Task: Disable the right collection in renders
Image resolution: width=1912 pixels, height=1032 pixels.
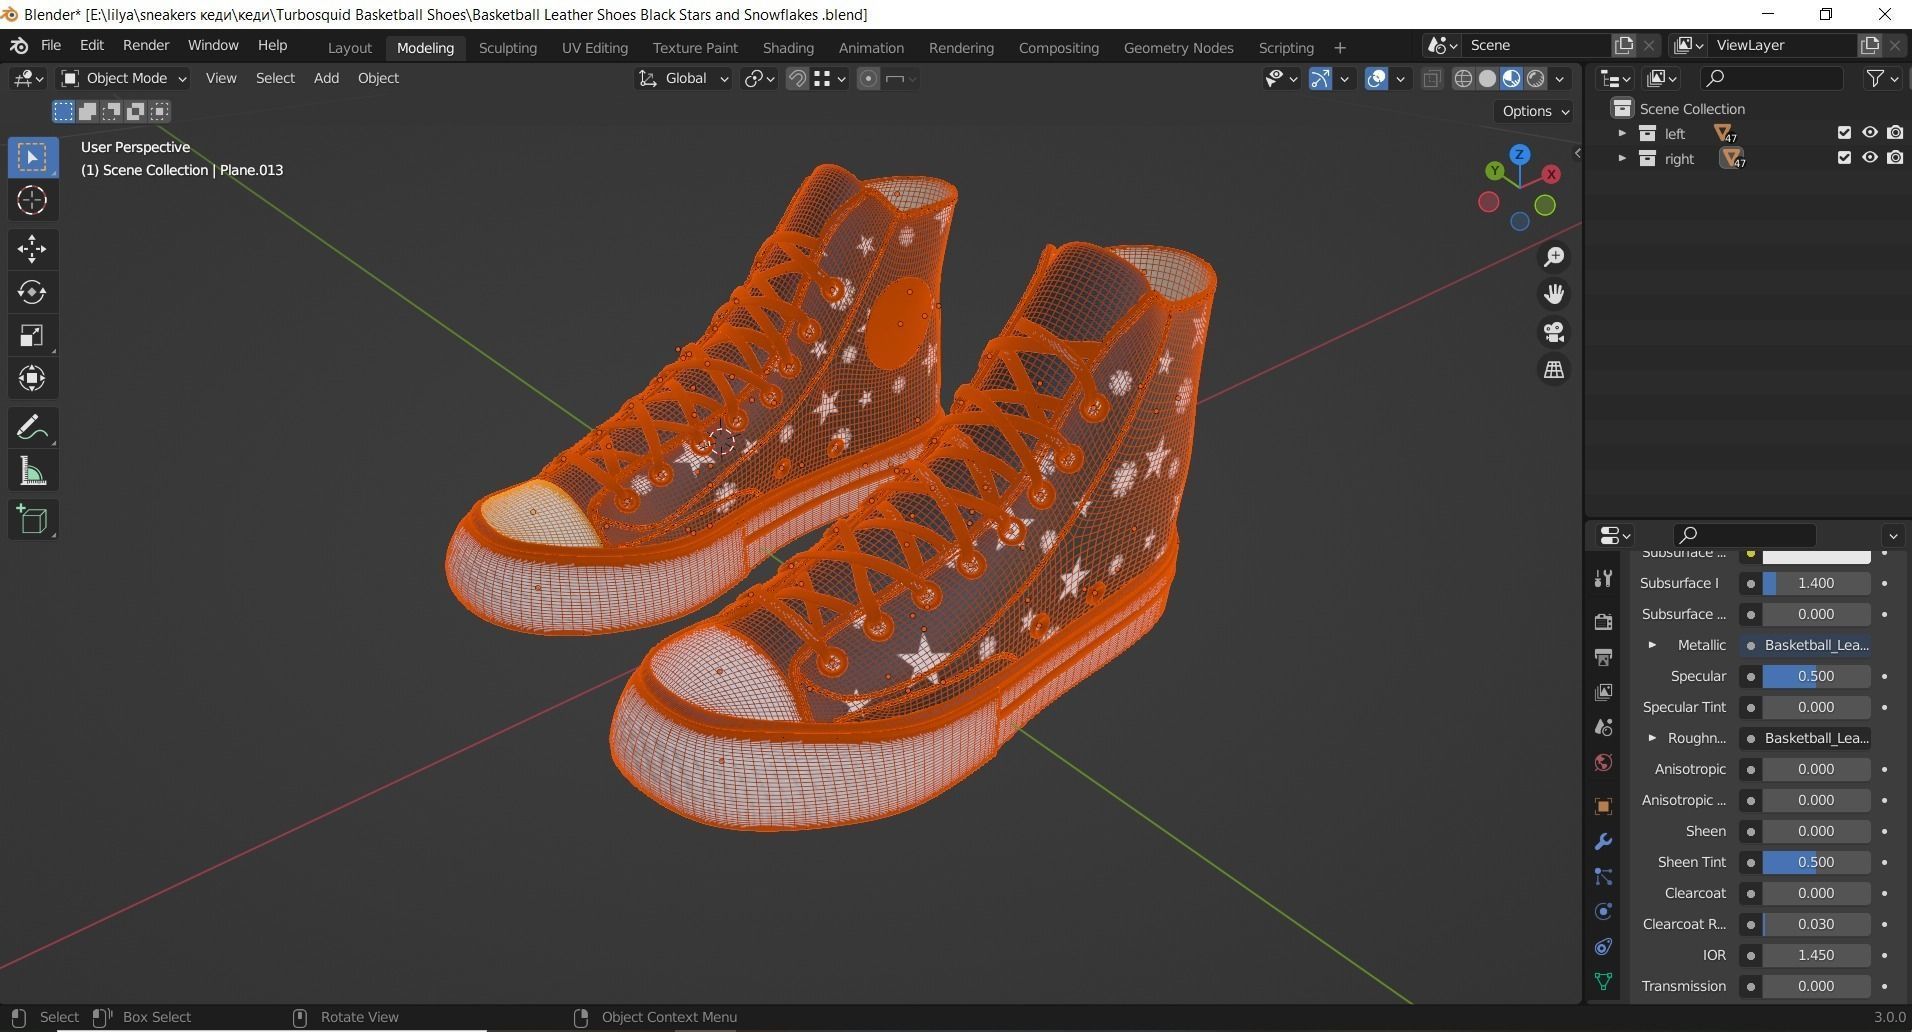Action: [1895, 158]
